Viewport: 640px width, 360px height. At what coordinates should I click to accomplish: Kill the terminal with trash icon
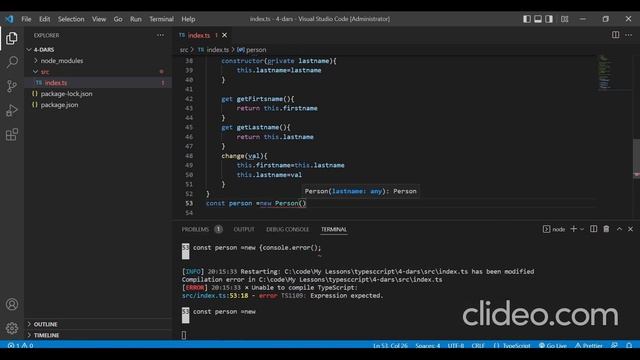[x=607, y=229]
